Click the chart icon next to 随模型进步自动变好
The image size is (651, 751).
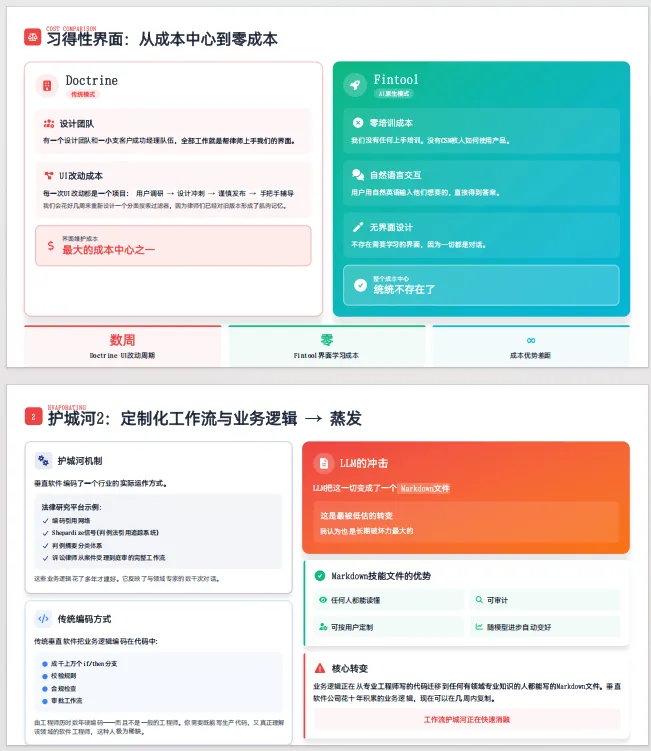(x=479, y=626)
